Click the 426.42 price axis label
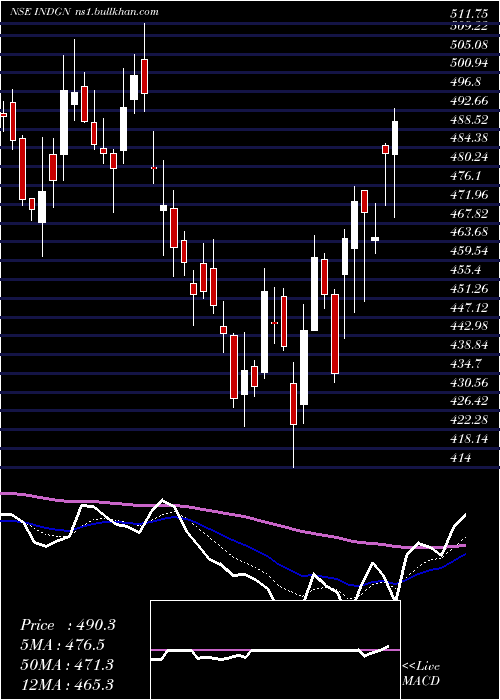The image size is (500, 700). 469,401
